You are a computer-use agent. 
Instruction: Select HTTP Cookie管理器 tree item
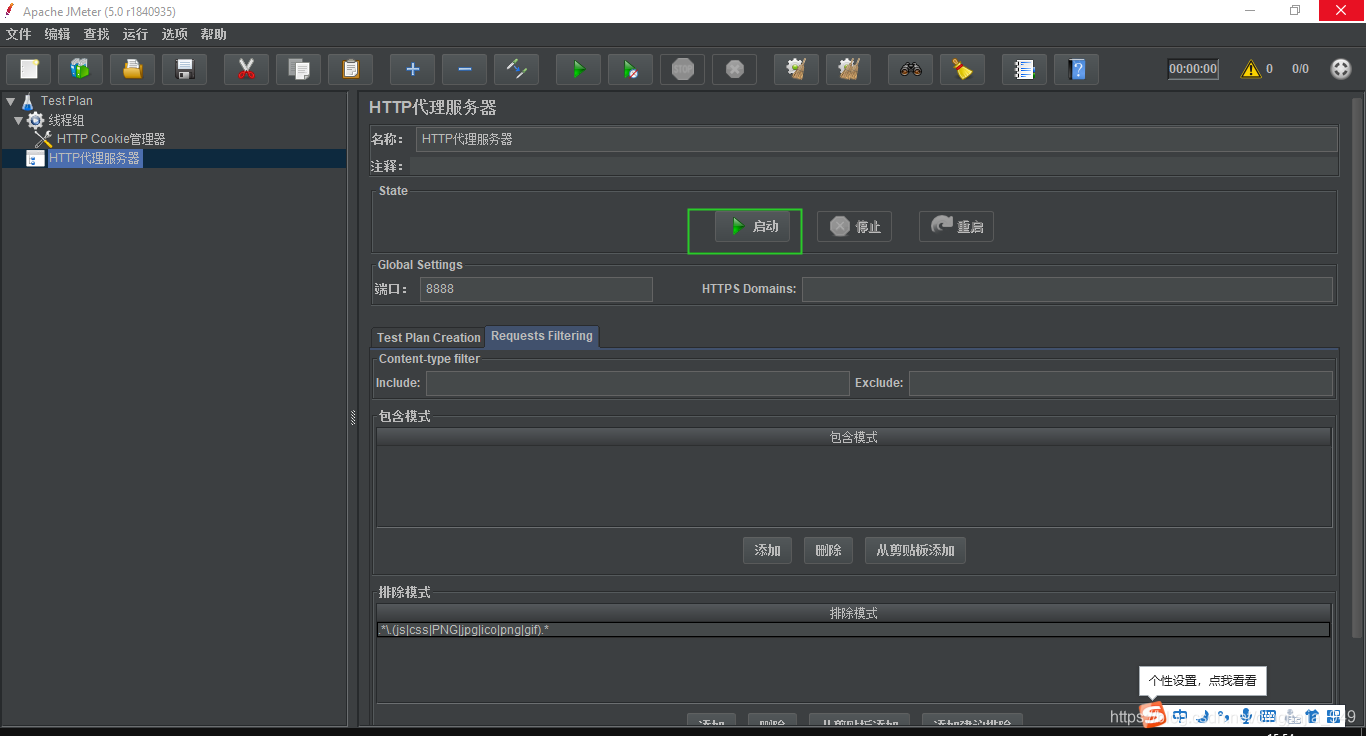pyautogui.click(x=111, y=139)
